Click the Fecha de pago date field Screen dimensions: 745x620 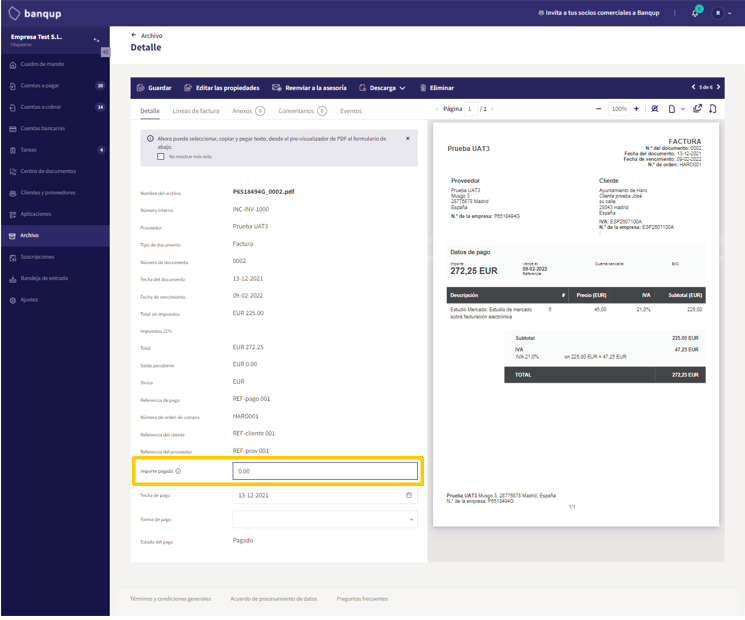pos(325,496)
